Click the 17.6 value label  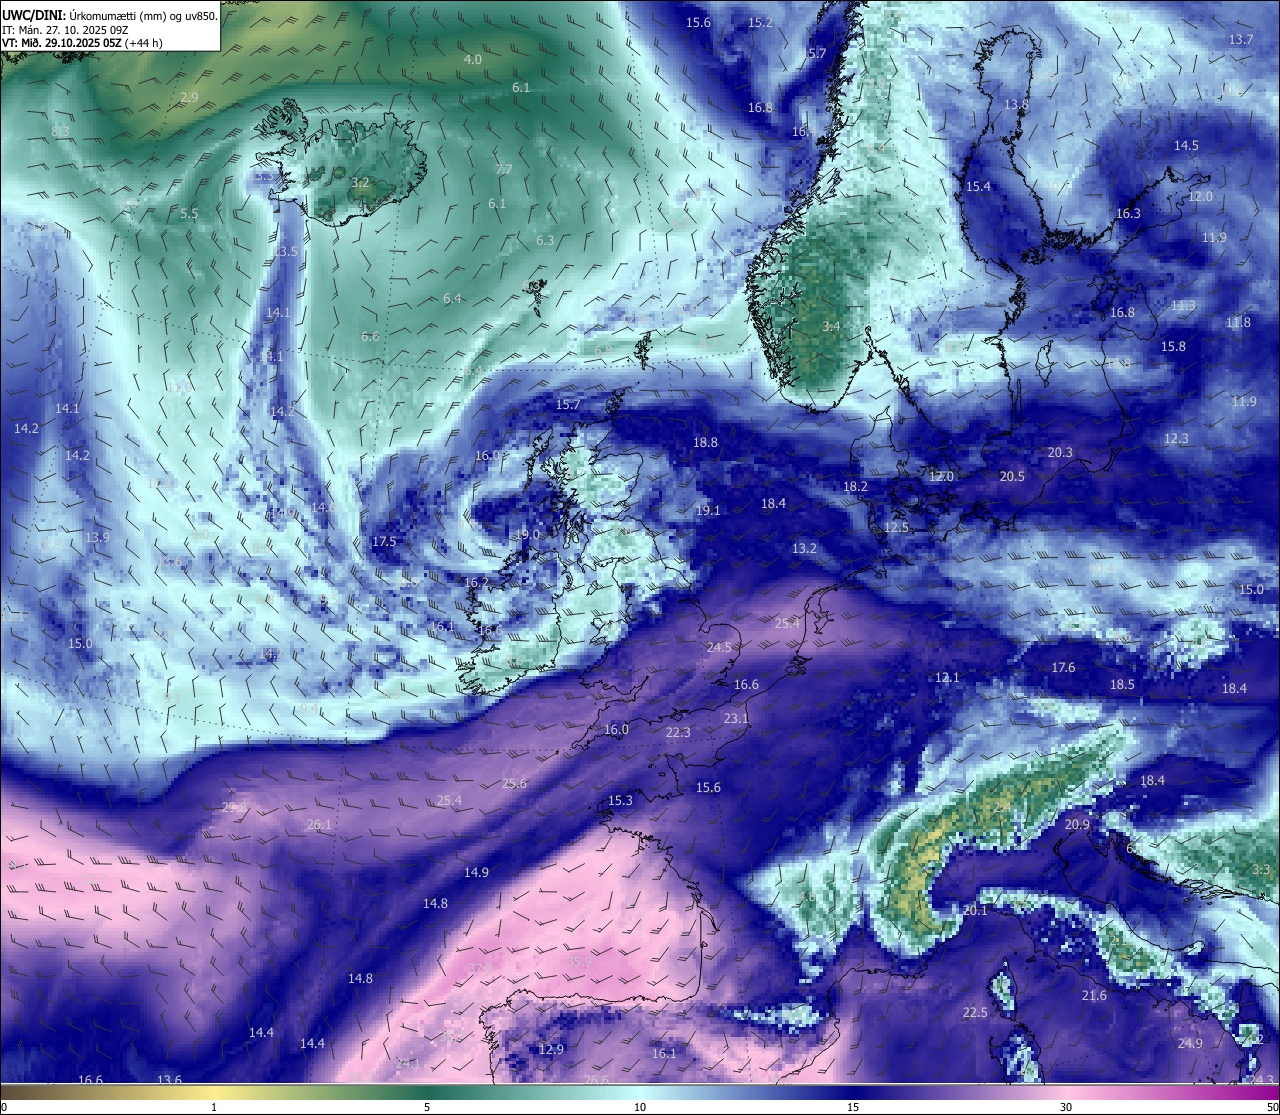[1063, 667]
